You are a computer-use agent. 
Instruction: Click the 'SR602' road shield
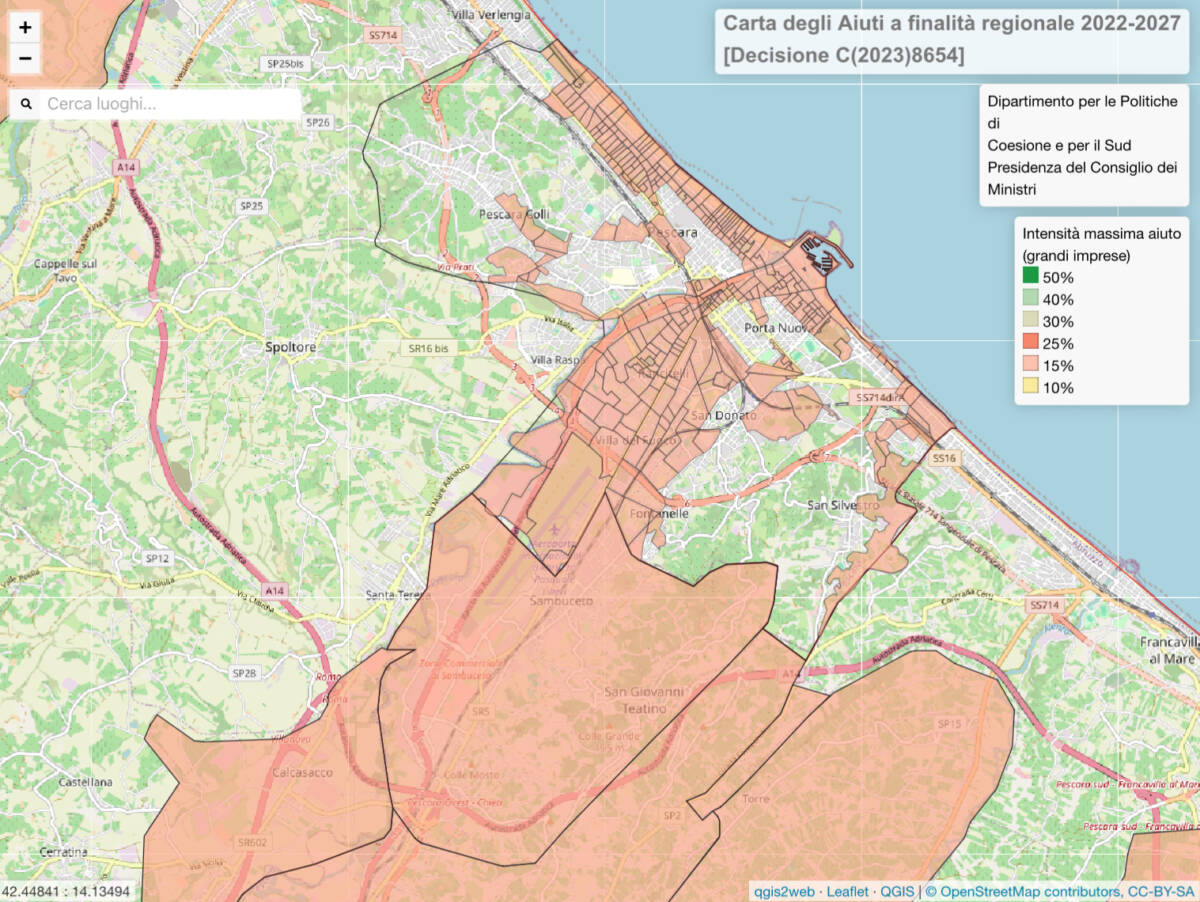coord(252,843)
